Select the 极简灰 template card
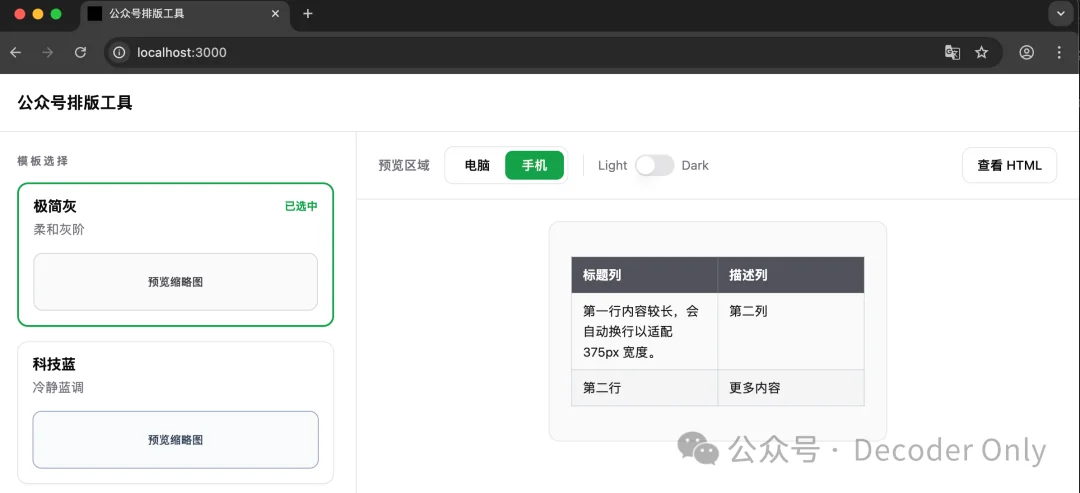1080x493 pixels. tap(176, 254)
